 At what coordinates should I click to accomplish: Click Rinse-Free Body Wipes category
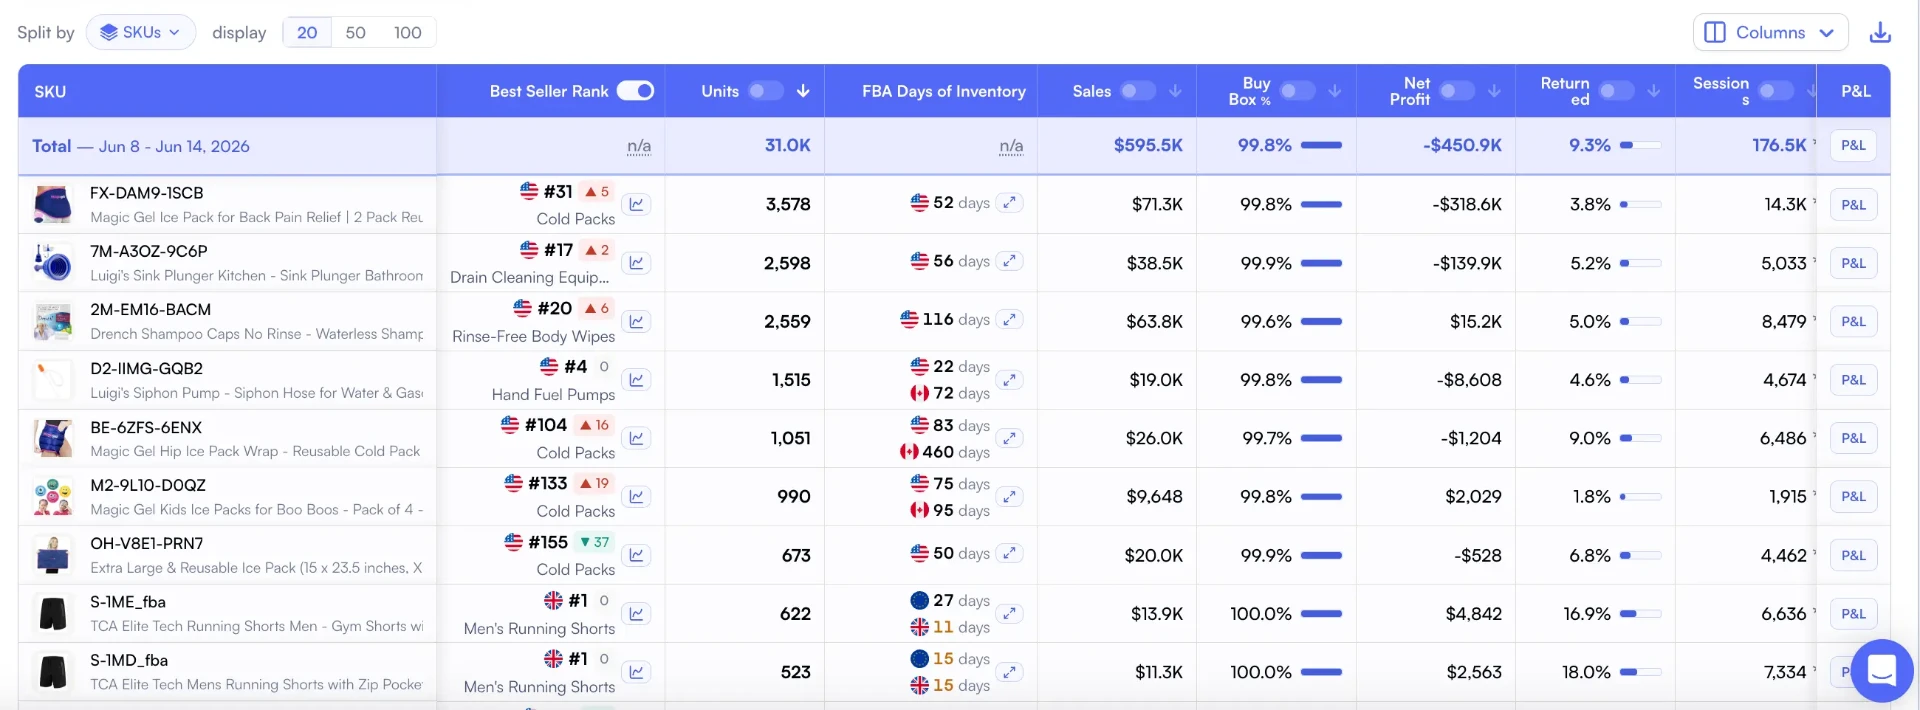click(x=533, y=336)
